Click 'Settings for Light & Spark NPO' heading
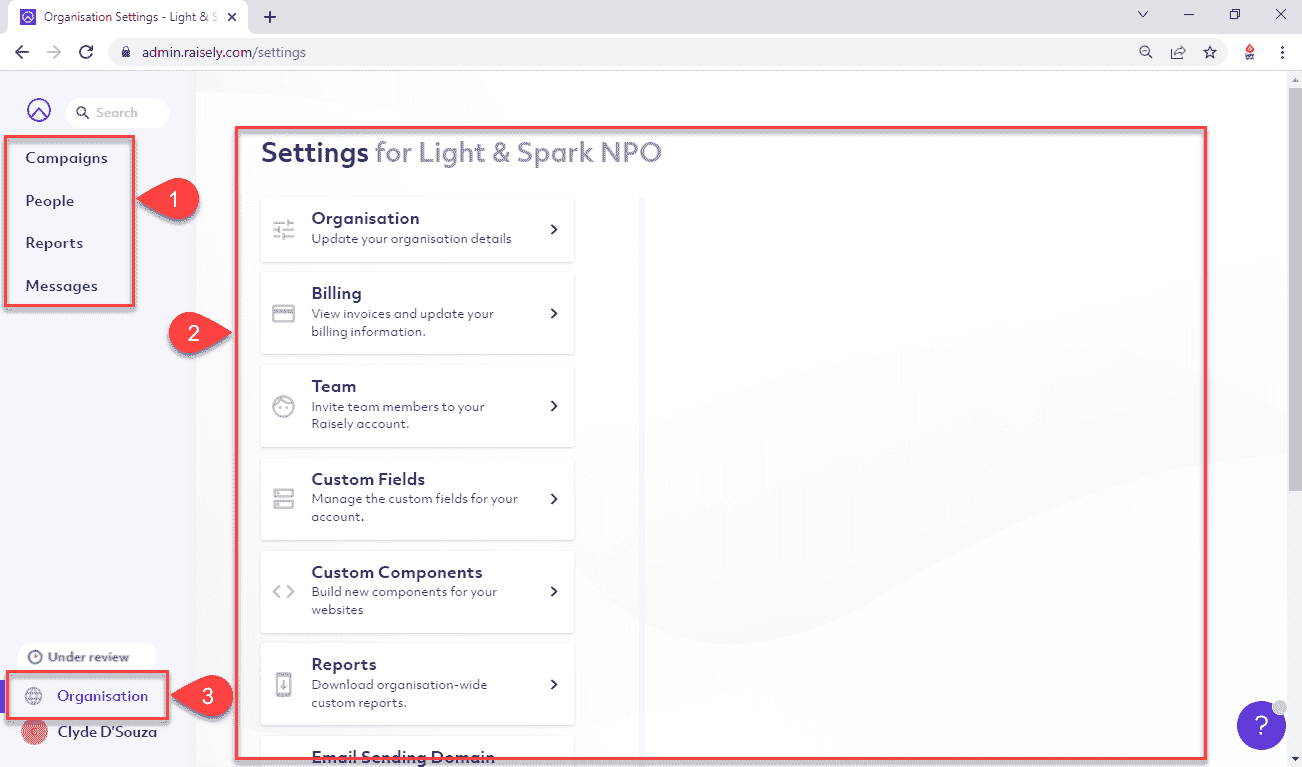Image resolution: width=1302 pixels, height=767 pixels. pyautogui.click(x=461, y=153)
